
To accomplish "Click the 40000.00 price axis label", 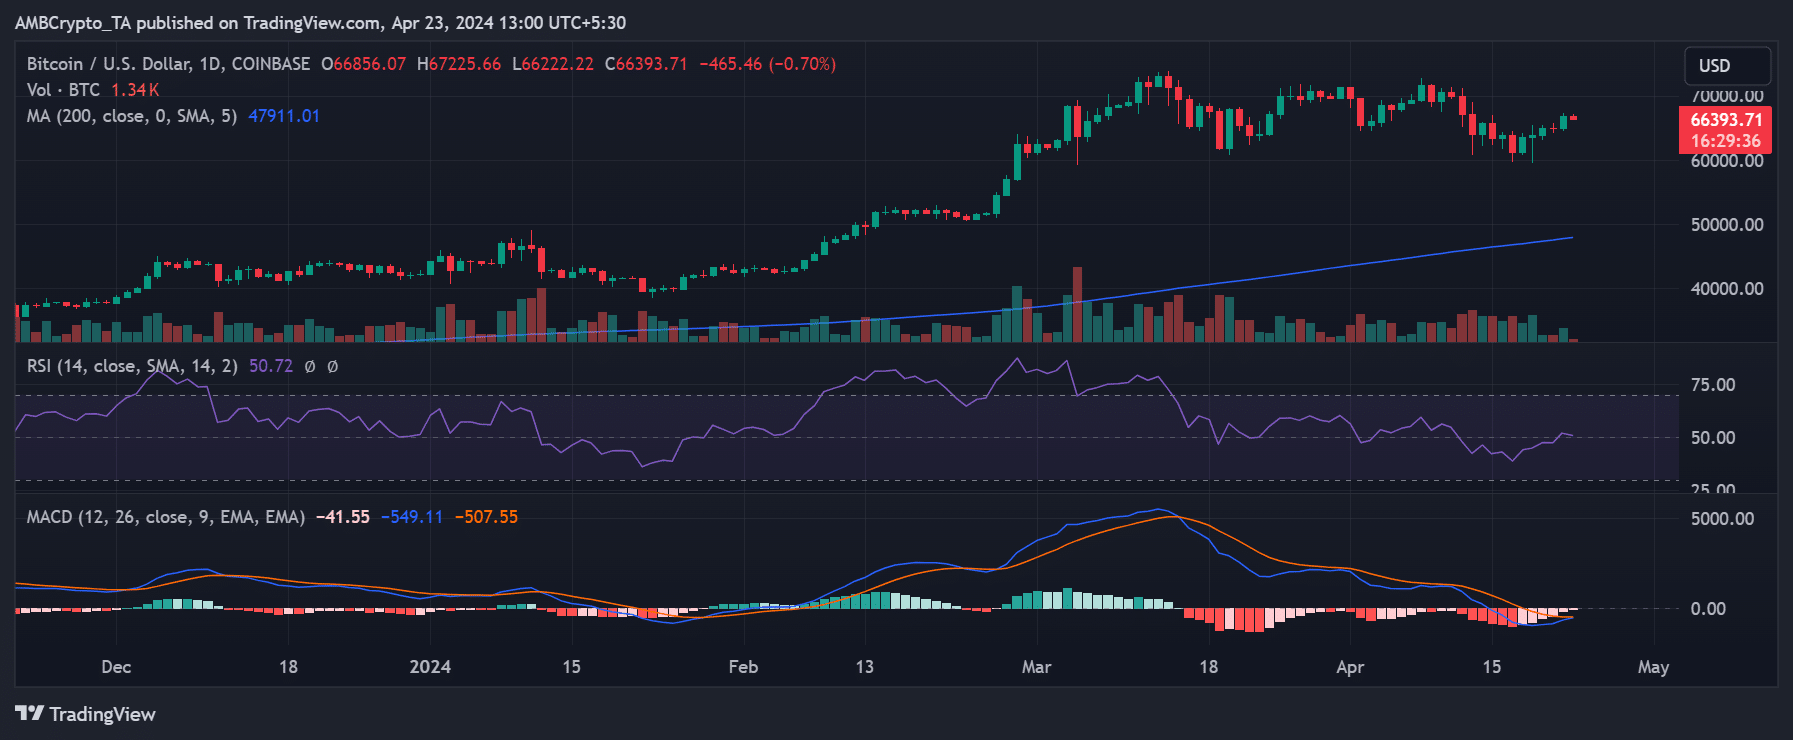I will [1727, 289].
